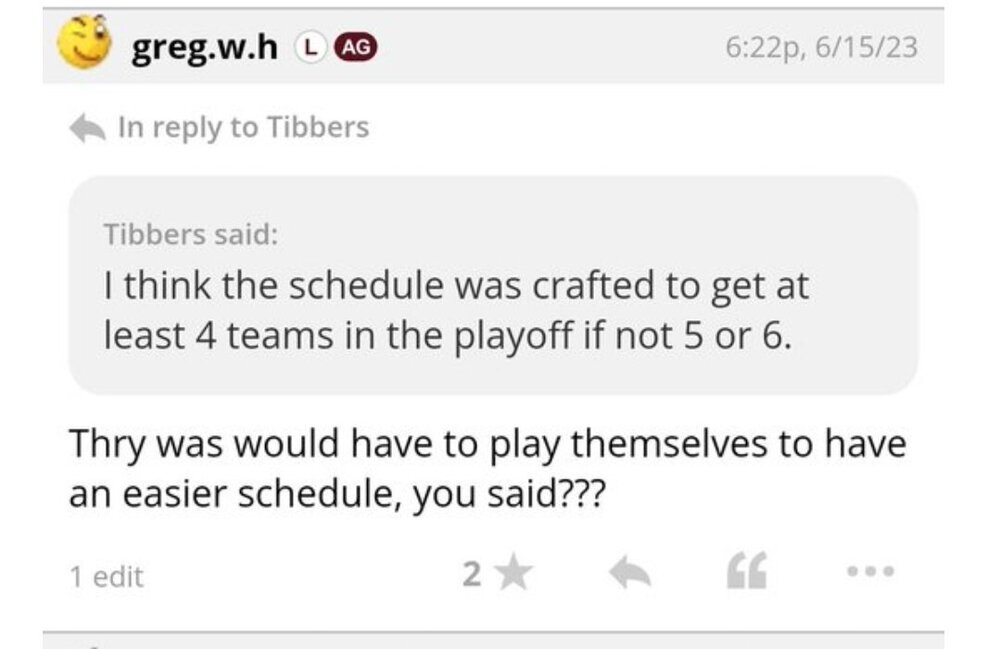
Task: Click the star icon to like post
Action: tap(514, 573)
